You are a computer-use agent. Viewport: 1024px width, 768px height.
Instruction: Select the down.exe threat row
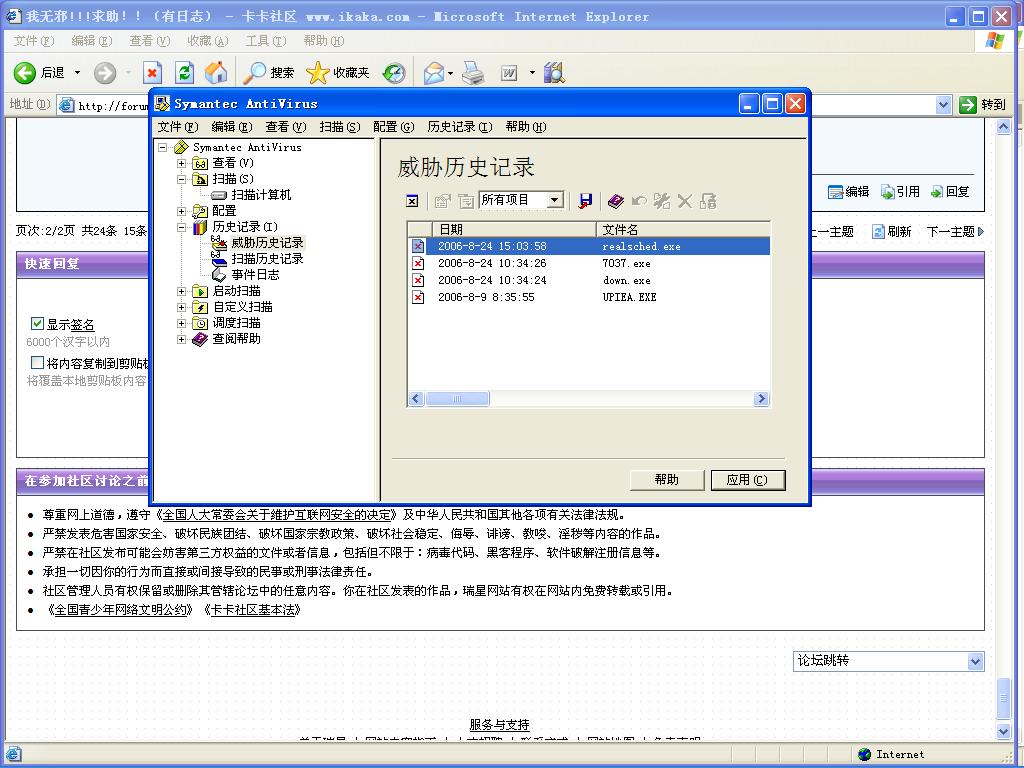(588, 280)
